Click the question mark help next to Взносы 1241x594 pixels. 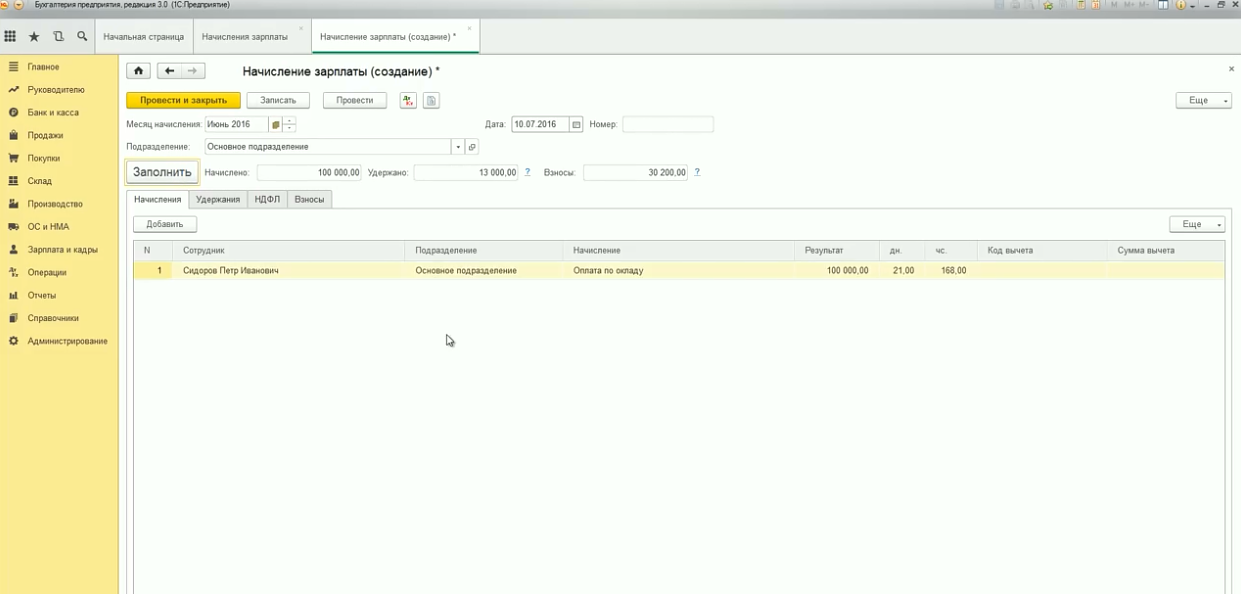[x=697, y=172]
